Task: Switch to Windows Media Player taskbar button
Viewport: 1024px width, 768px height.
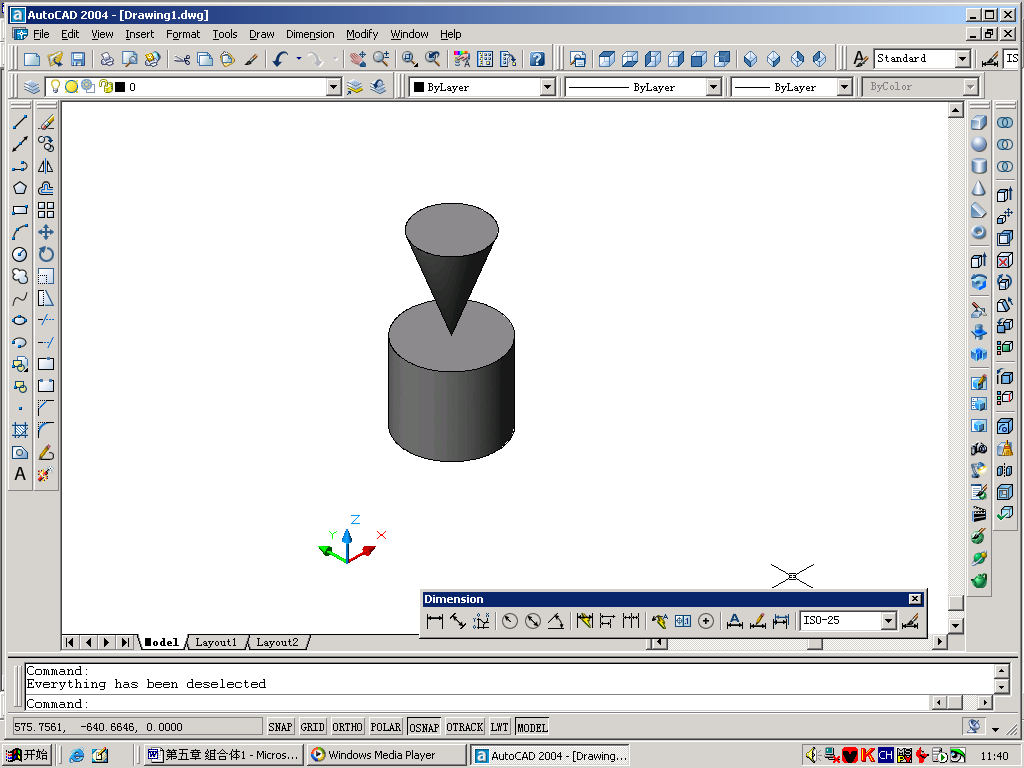Action: point(387,755)
